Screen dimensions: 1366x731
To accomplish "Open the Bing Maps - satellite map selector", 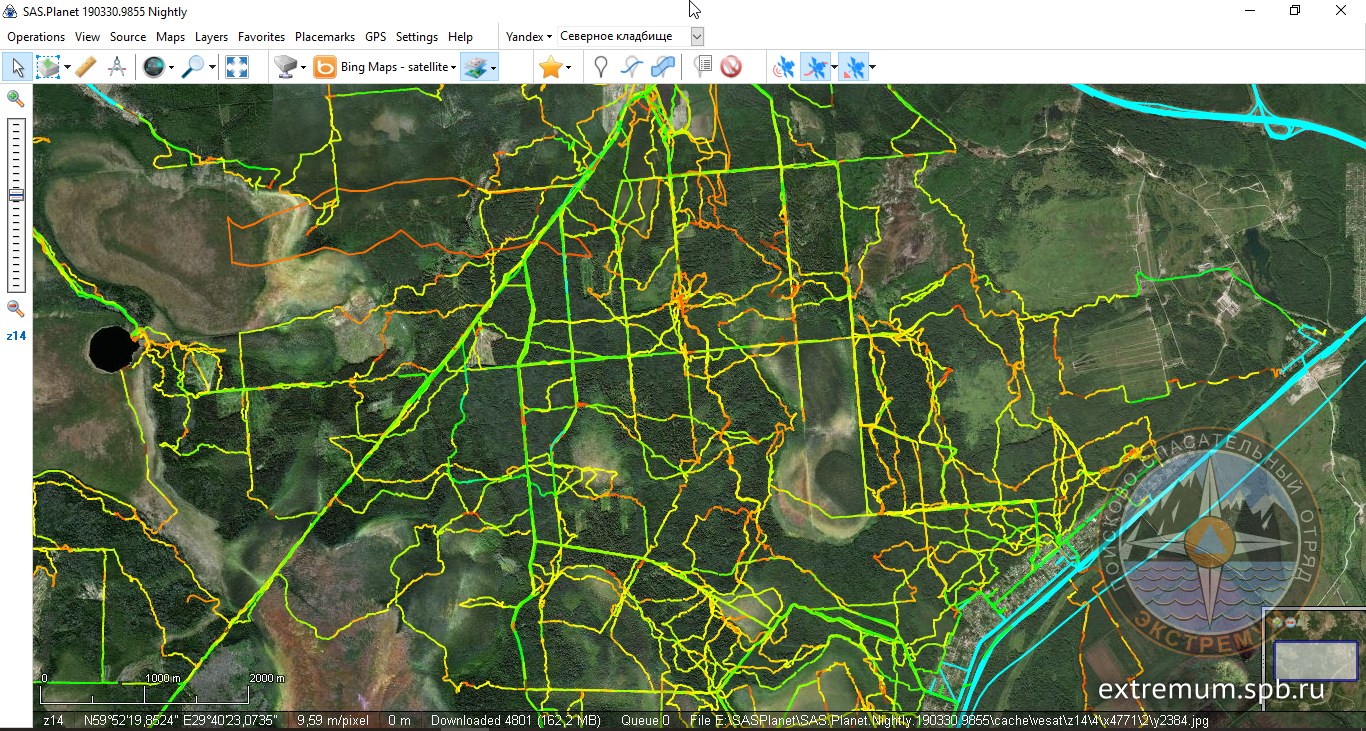I will pos(398,67).
